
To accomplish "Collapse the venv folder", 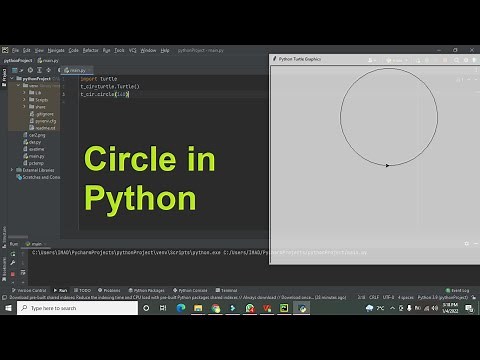I will (x=19, y=86).
